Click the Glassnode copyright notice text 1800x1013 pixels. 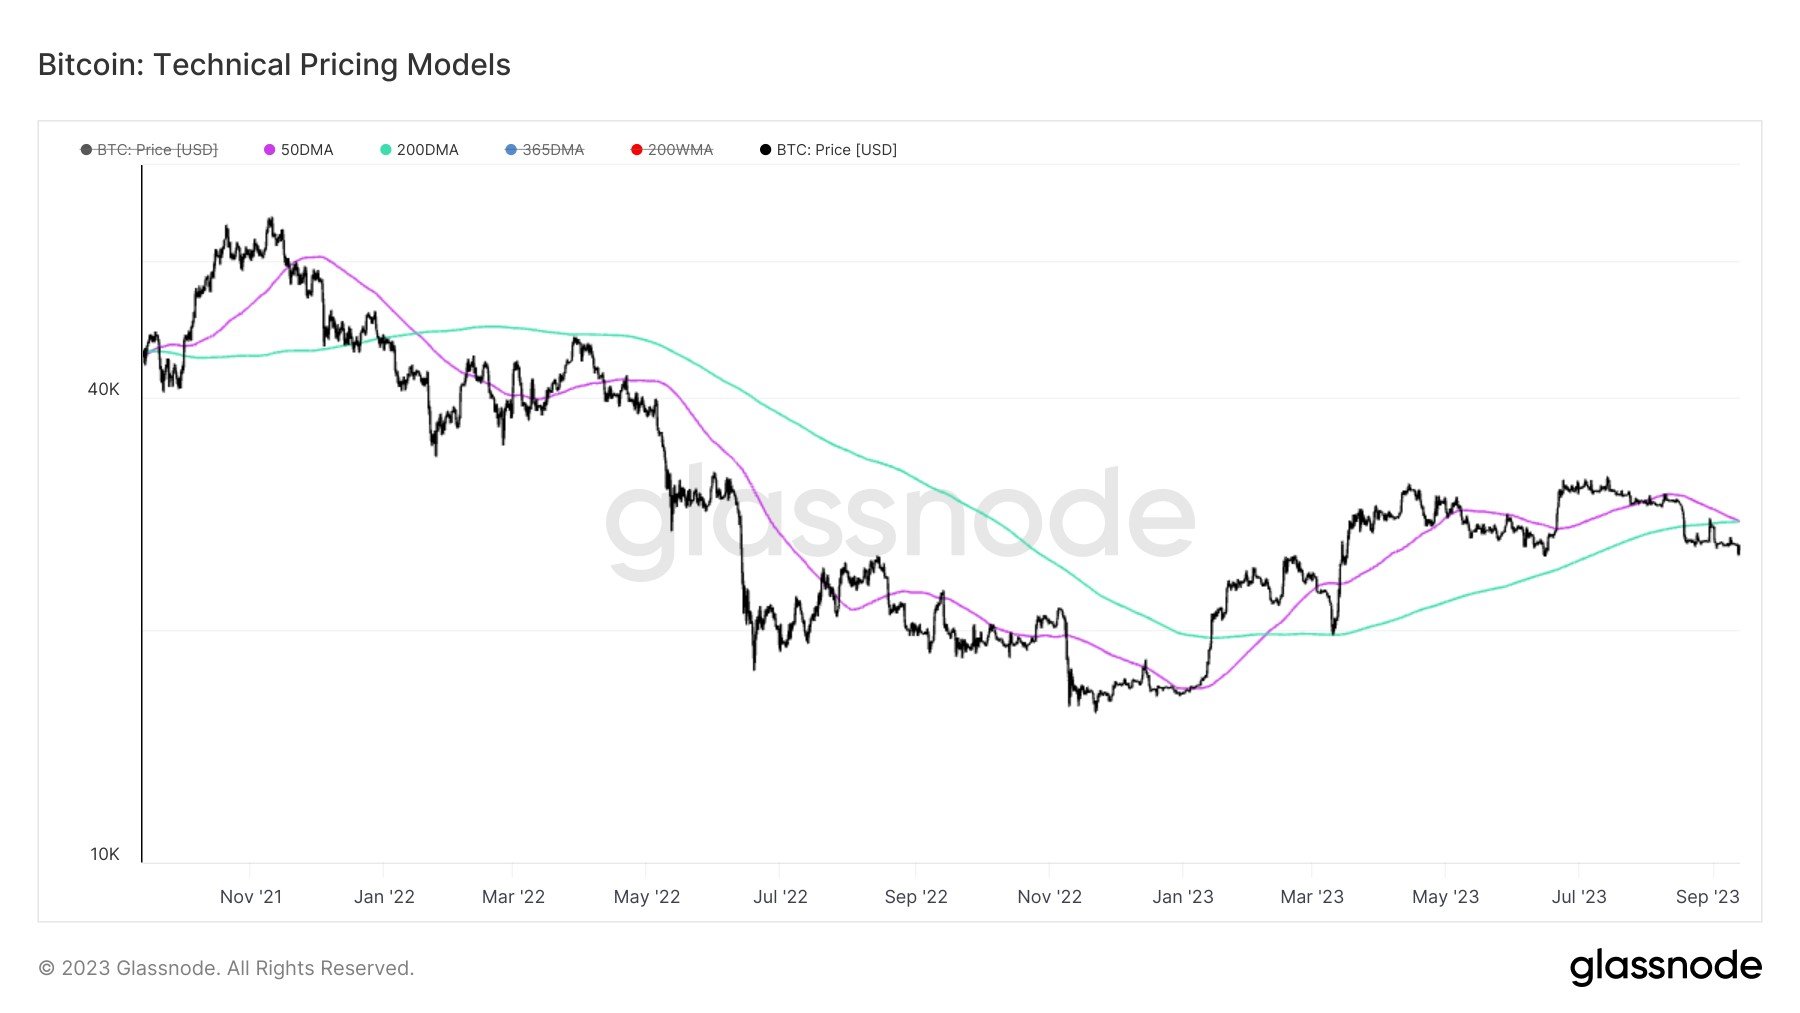[x=226, y=968]
